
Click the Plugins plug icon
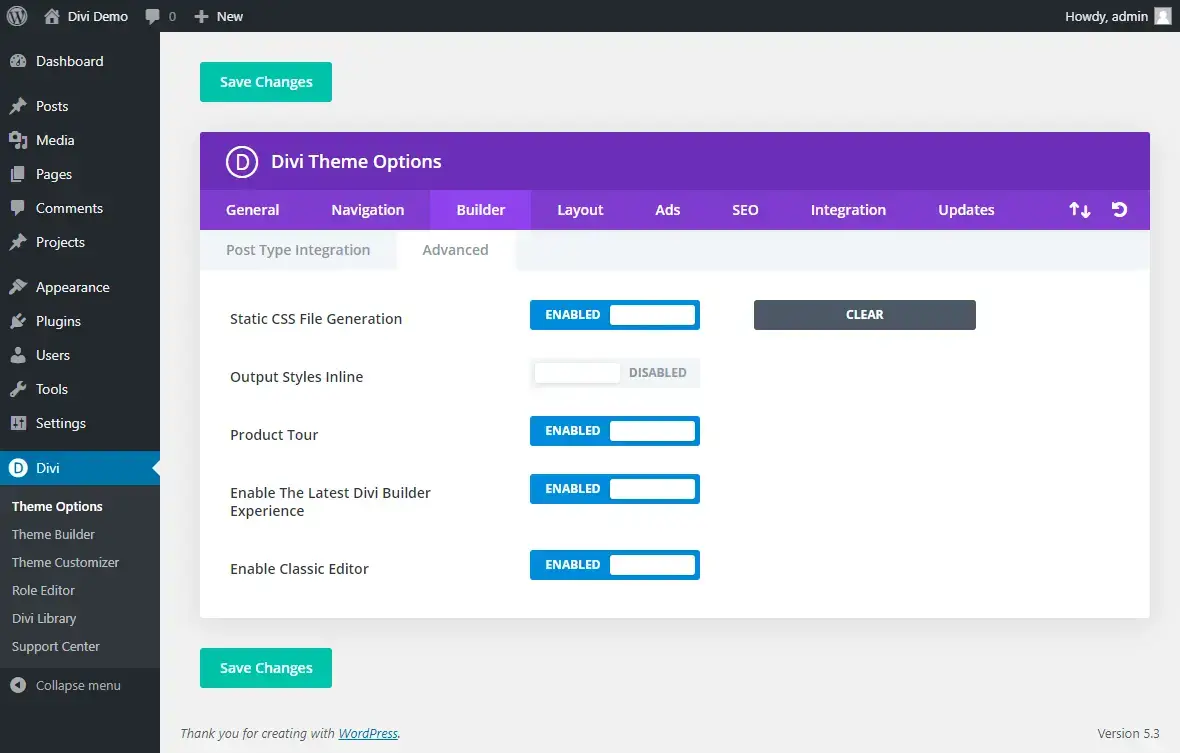tap(18, 321)
